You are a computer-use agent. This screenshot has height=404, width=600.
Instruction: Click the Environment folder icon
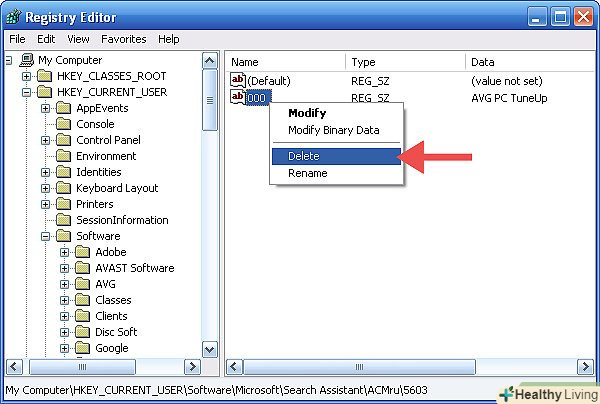pos(64,156)
